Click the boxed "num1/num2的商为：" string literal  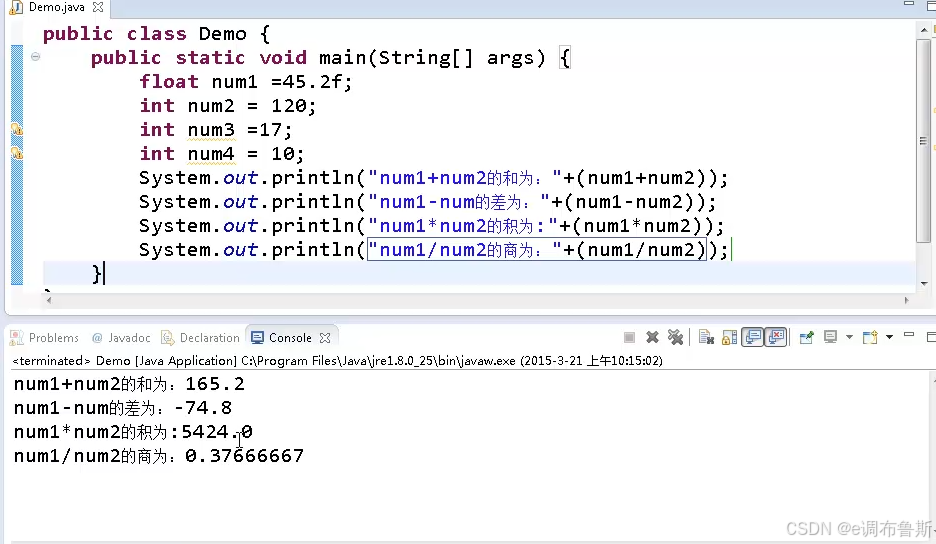coord(464,250)
